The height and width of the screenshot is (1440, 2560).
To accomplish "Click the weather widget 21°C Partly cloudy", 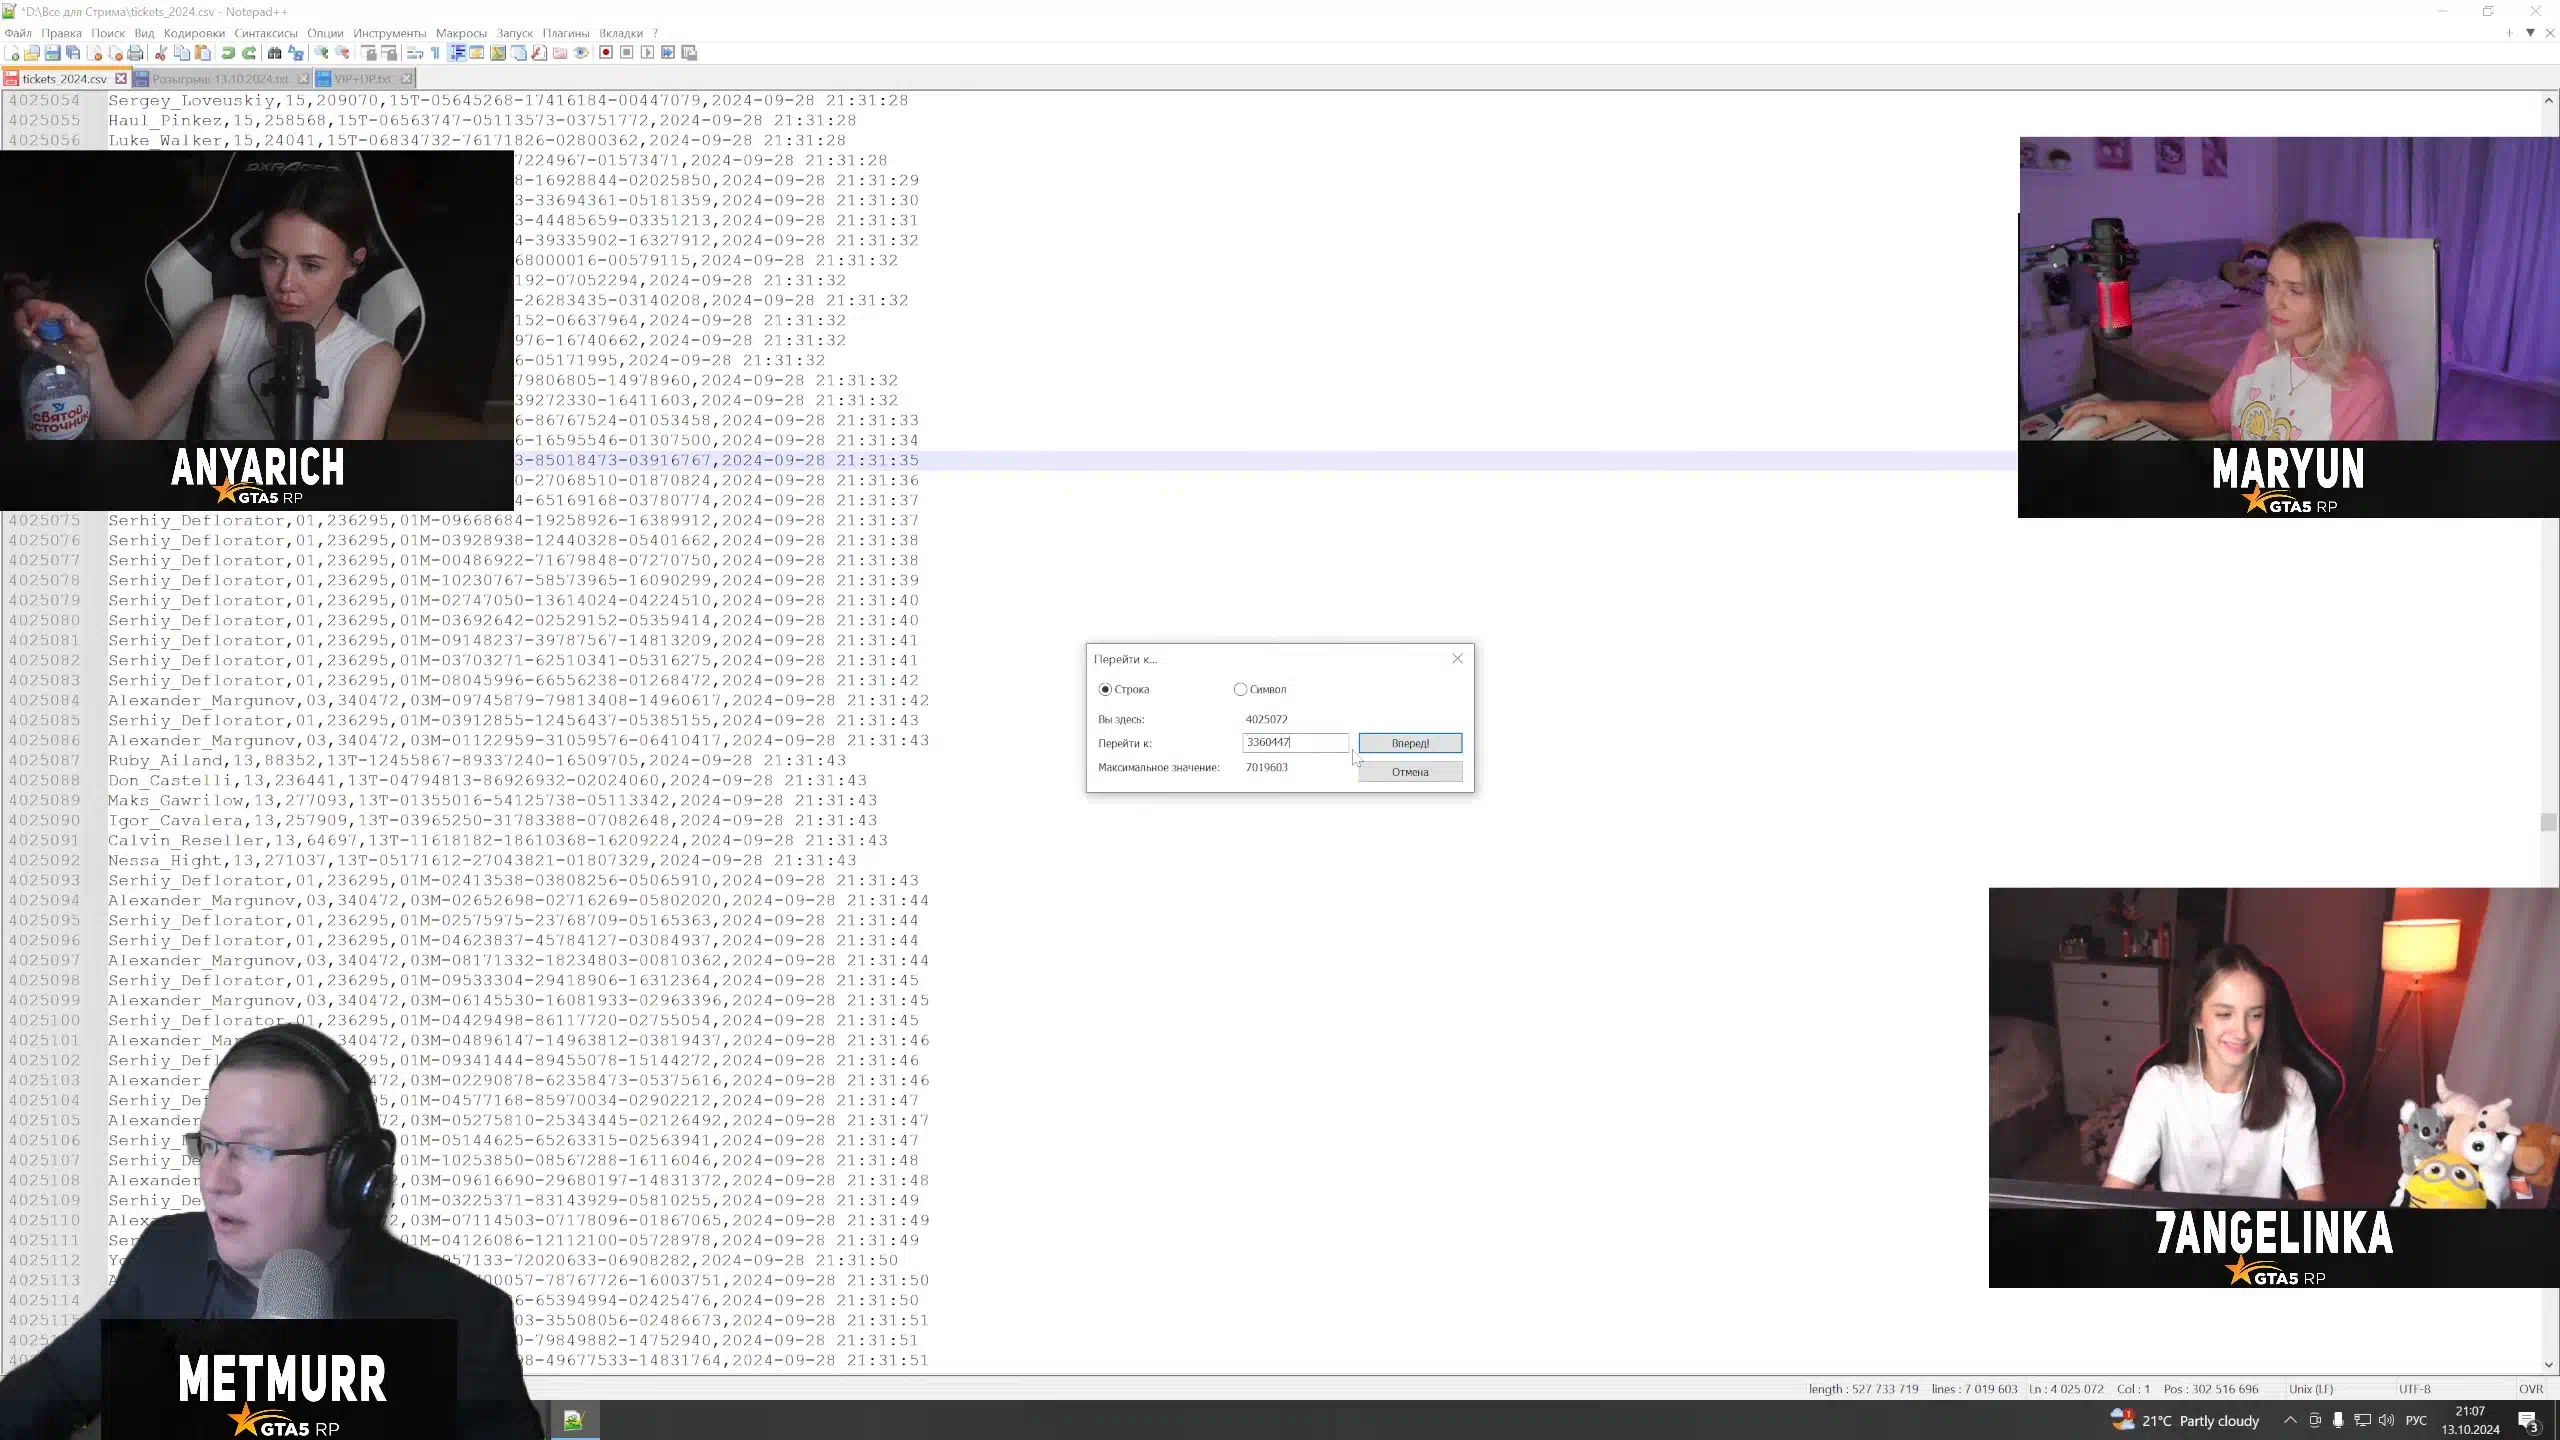I will [x=2185, y=1420].
